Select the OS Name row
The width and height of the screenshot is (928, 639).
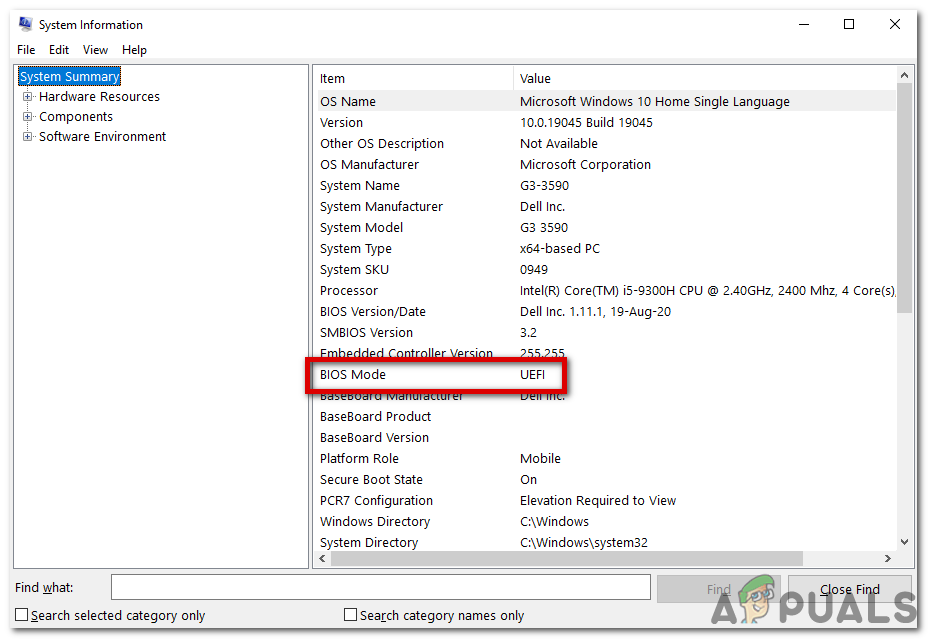pos(607,102)
